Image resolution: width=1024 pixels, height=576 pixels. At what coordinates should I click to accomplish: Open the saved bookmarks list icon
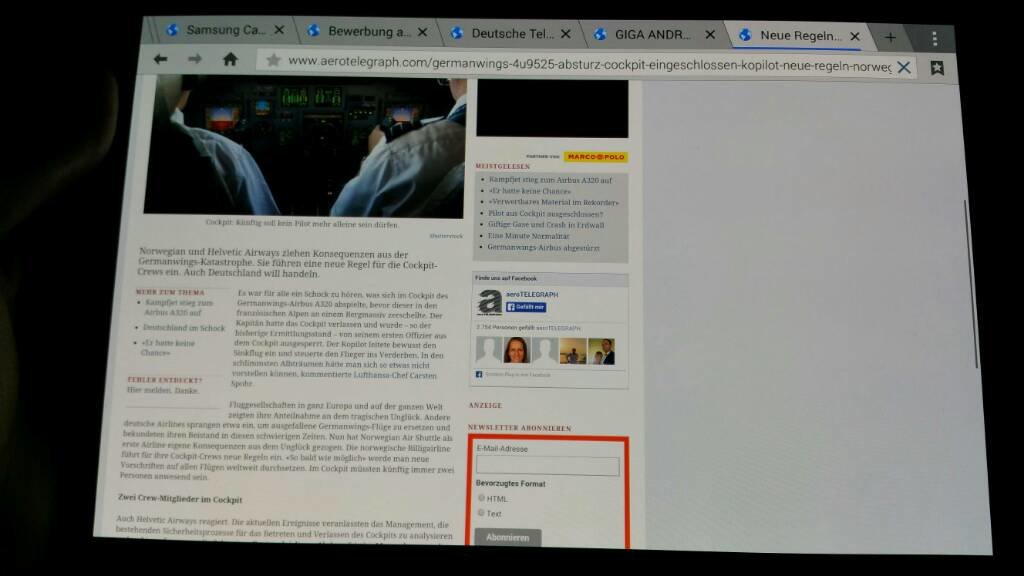click(937, 68)
